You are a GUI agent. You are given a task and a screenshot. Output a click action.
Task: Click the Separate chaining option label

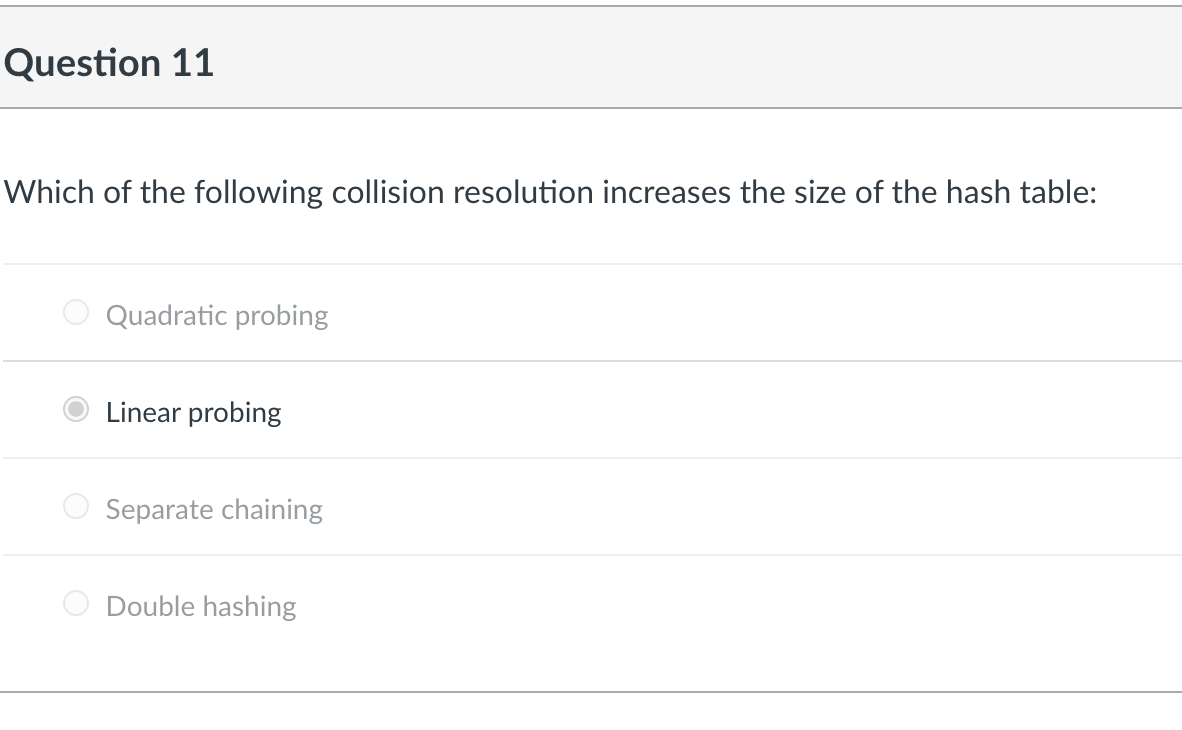pyautogui.click(x=214, y=509)
